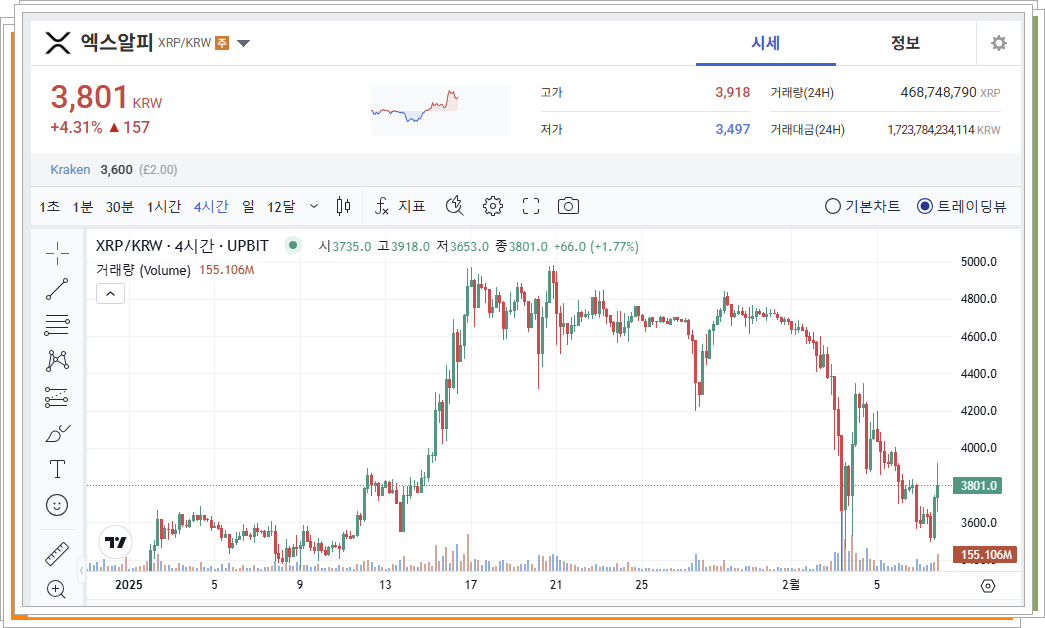
Task: Open the forecasting and measurement tools
Action: tap(57, 397)
